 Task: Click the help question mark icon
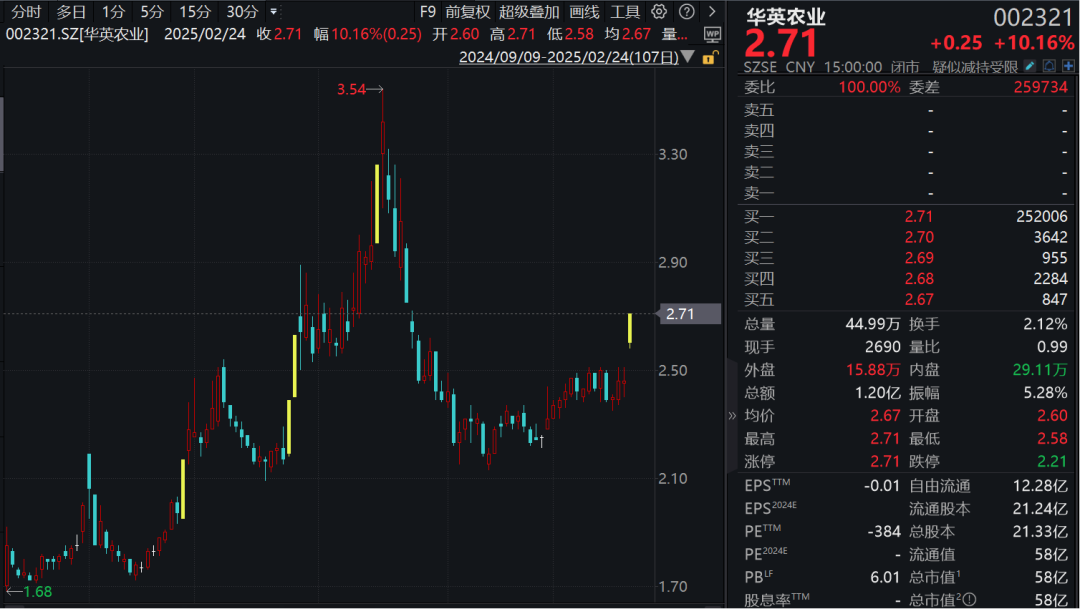(x=685, y=12)
